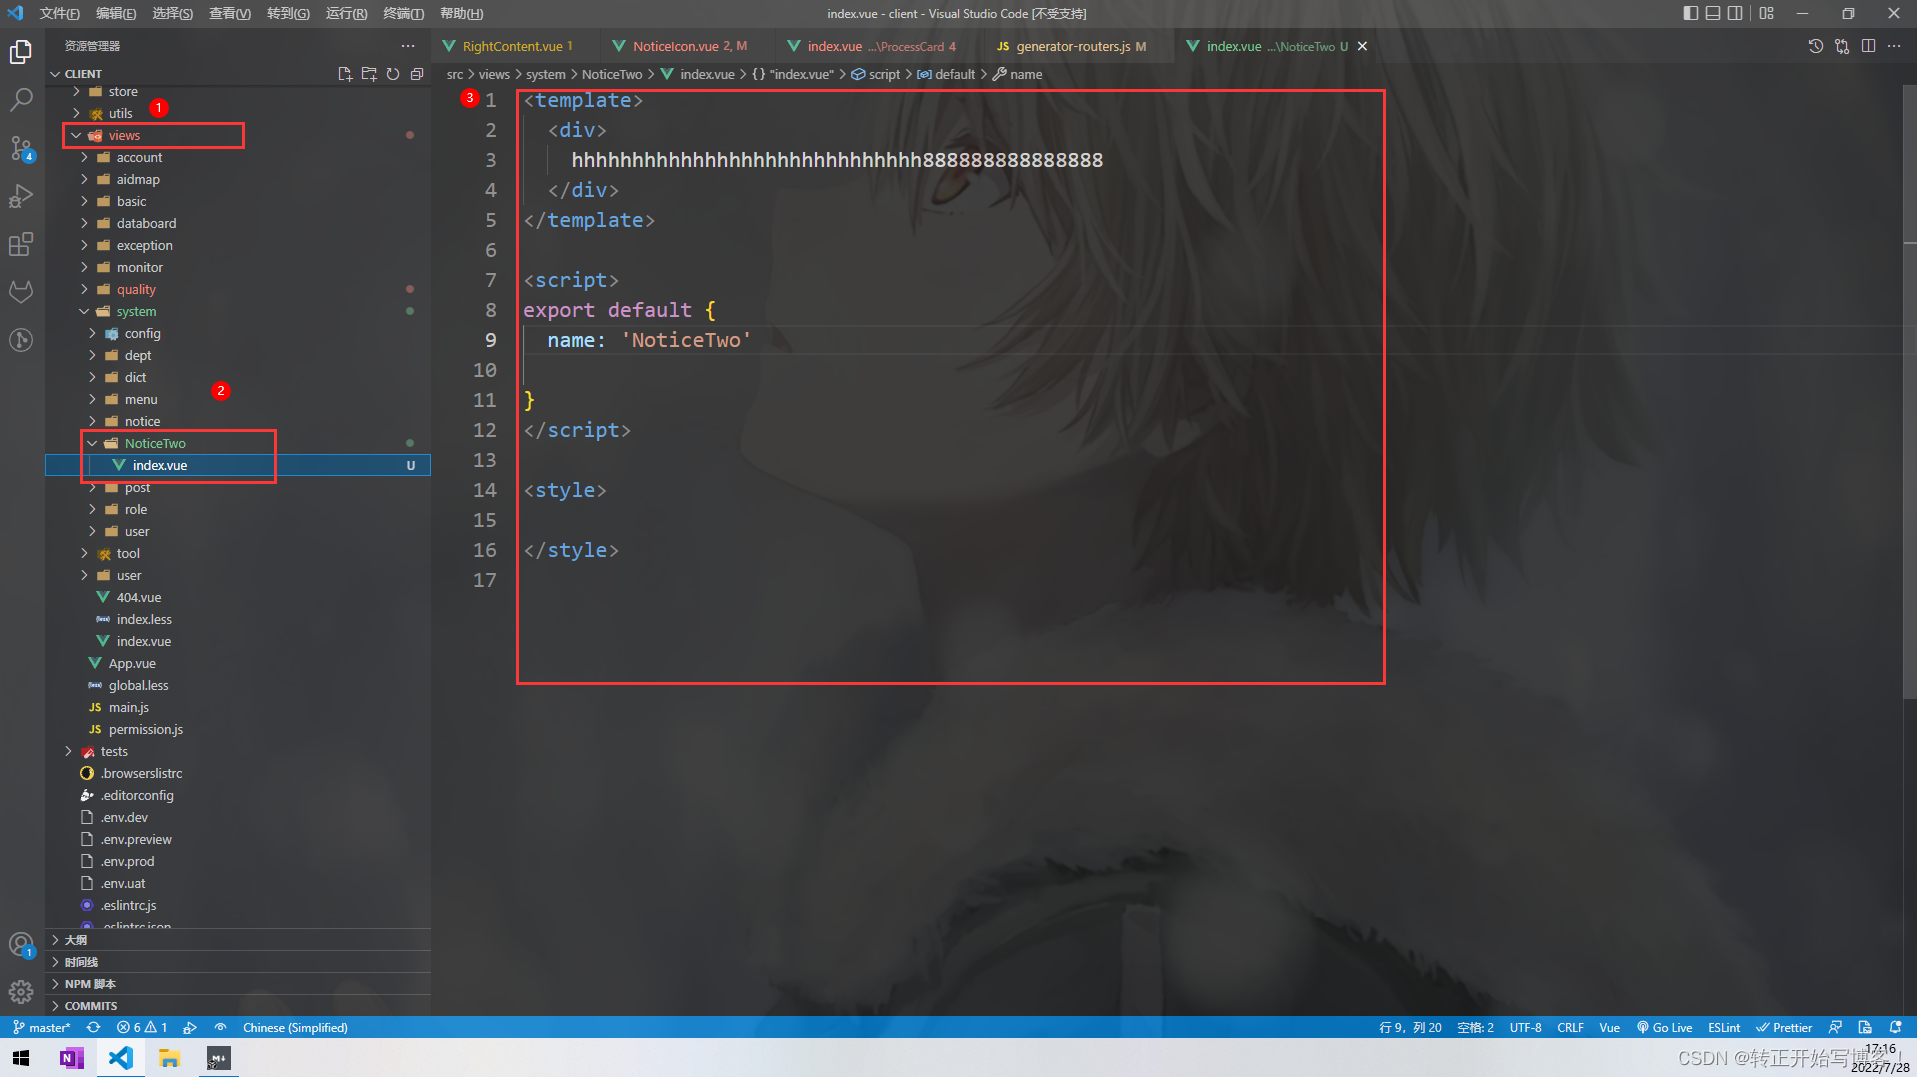Toggle the secondary sidebar layout button

click(1735, 13)
